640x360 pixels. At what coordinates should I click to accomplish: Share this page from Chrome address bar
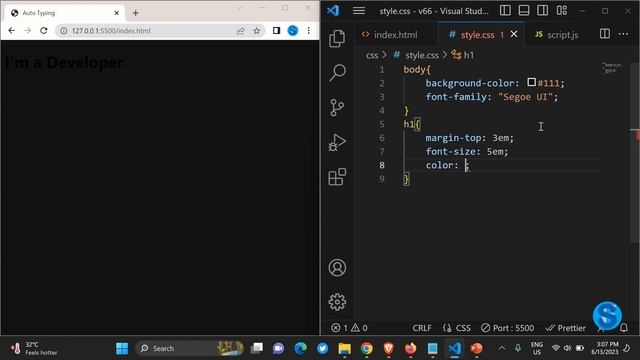click(x=240, y=31)
